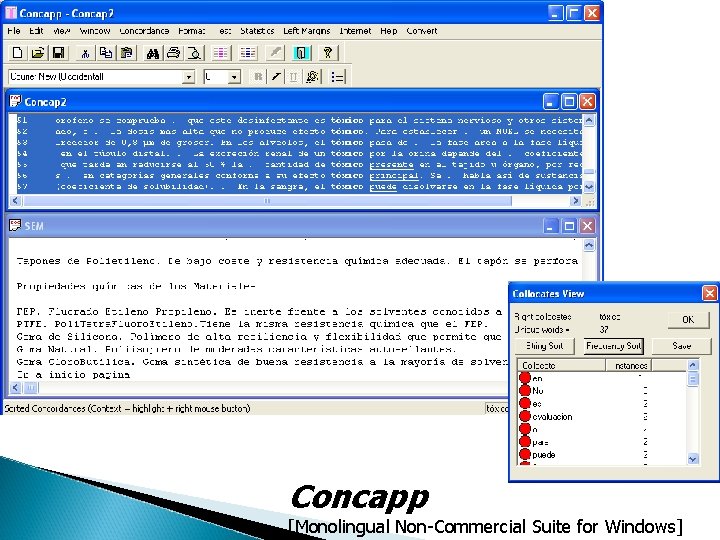Open the Help menu
Screen dimensions: 720x540
(388, 31)
